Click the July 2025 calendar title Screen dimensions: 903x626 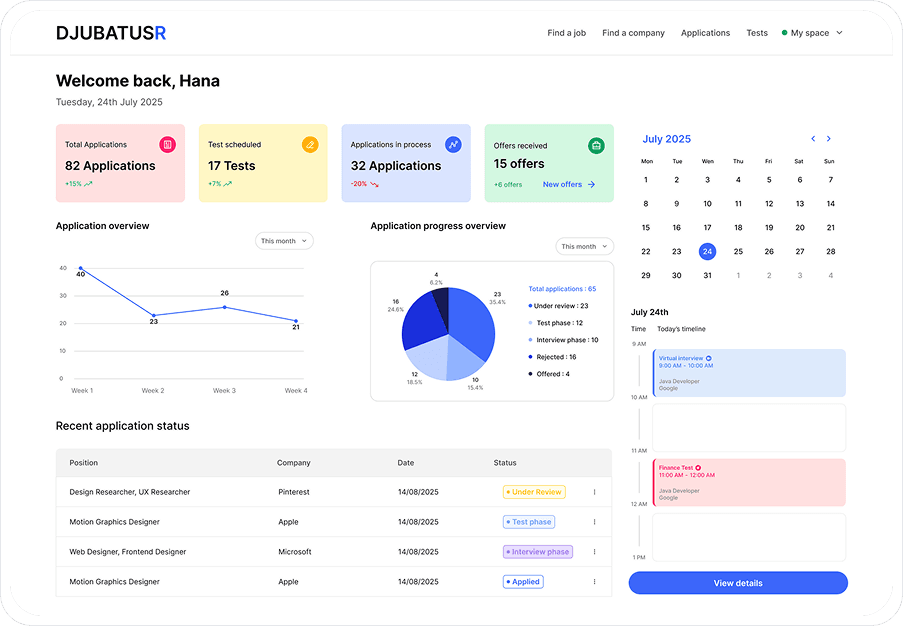(x=667, y=139)
